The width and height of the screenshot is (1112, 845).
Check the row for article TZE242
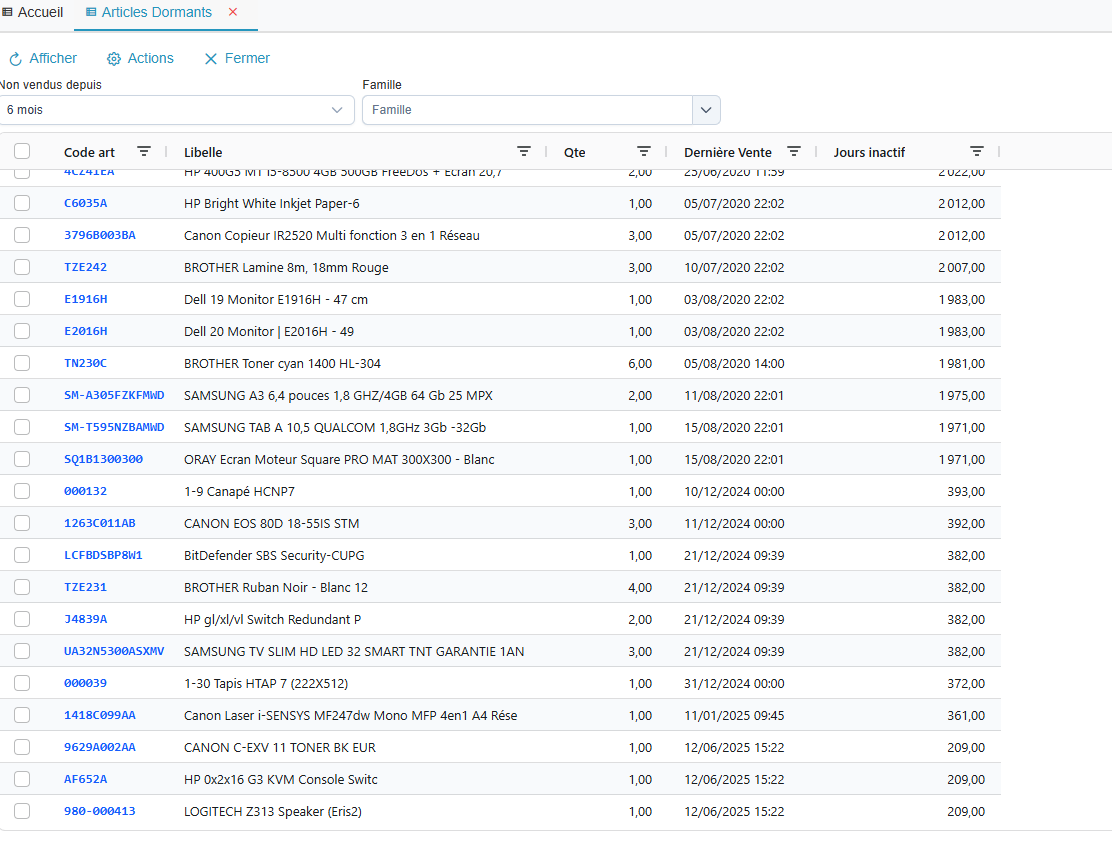point(22,267)
